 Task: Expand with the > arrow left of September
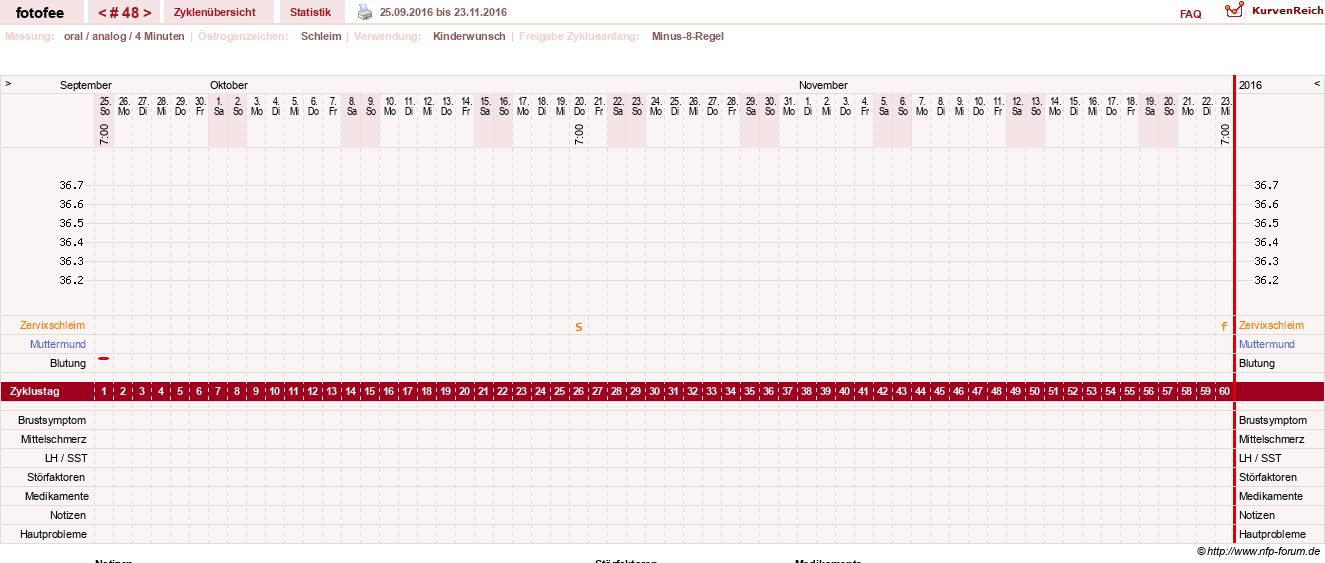click(8, 84)
